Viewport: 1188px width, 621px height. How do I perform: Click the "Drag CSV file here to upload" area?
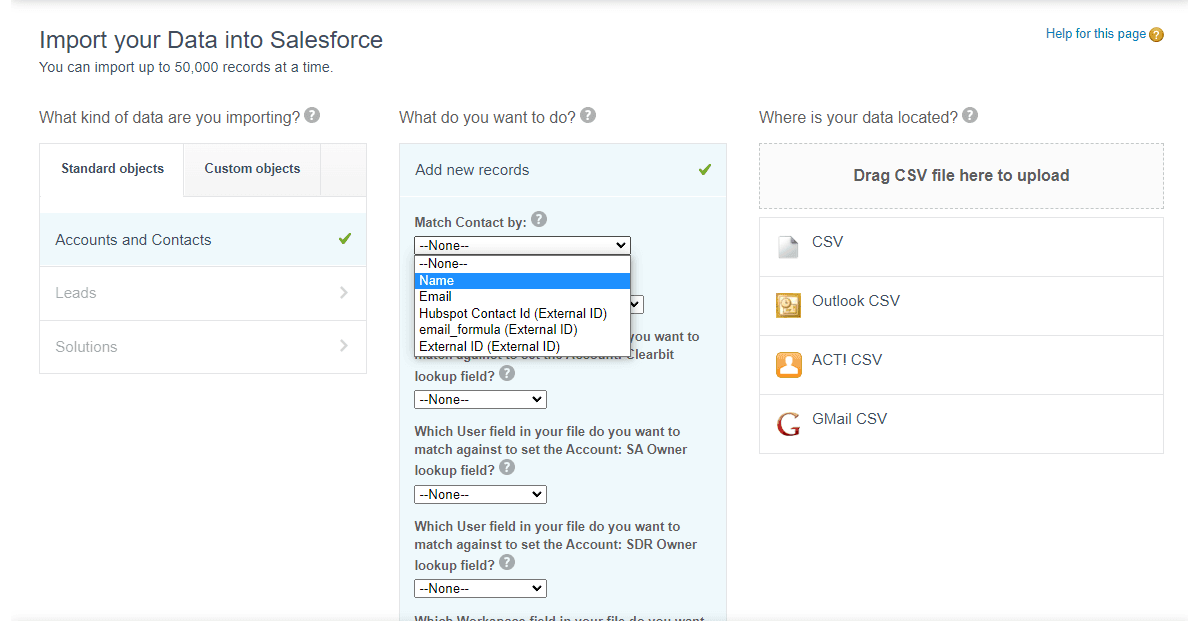961,176
